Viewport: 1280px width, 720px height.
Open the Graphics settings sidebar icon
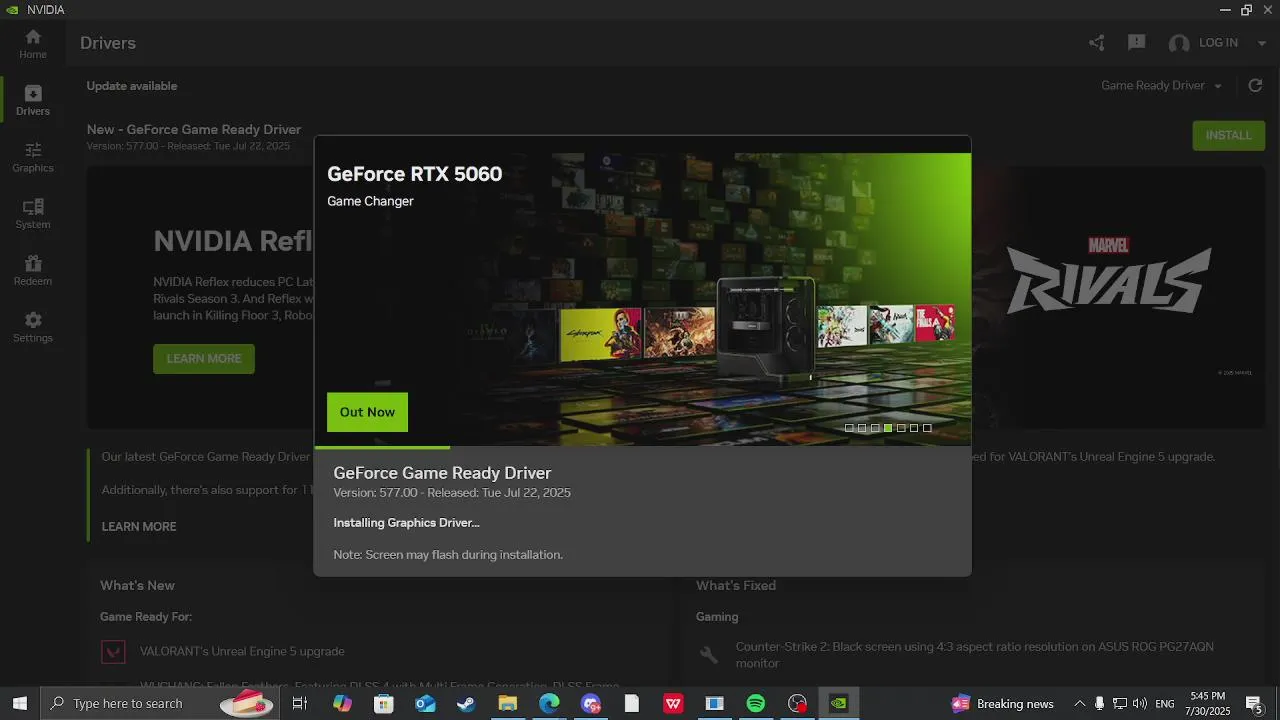tap(33, 157)
